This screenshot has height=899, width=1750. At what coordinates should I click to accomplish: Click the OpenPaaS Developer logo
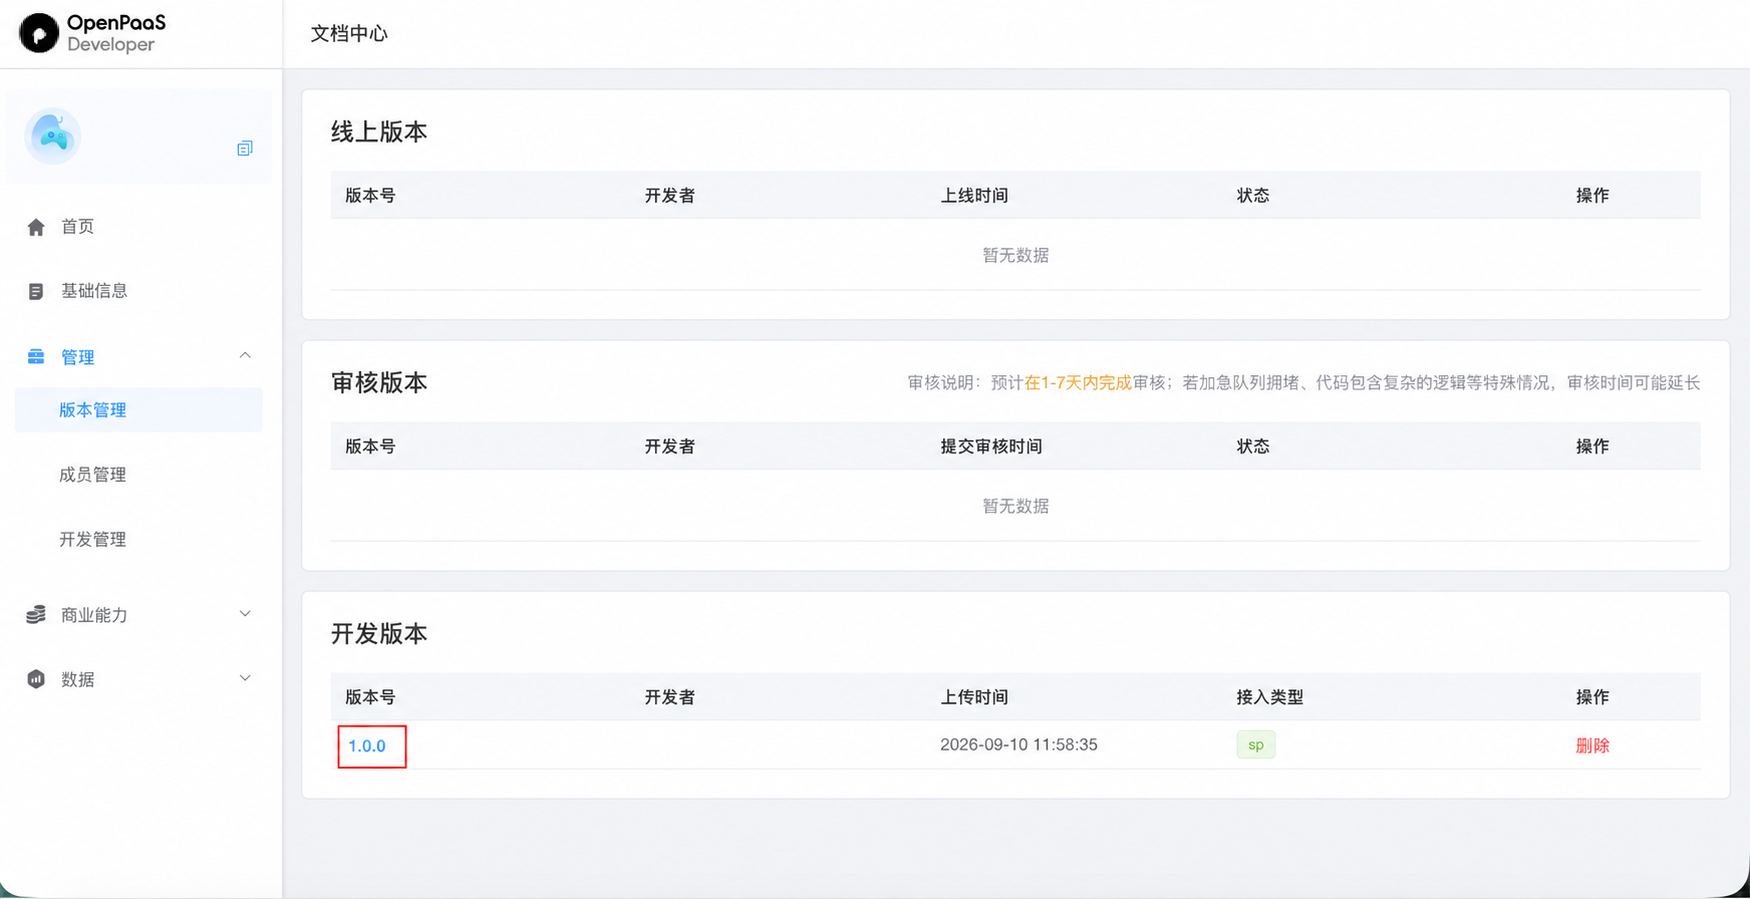point(92,33)
